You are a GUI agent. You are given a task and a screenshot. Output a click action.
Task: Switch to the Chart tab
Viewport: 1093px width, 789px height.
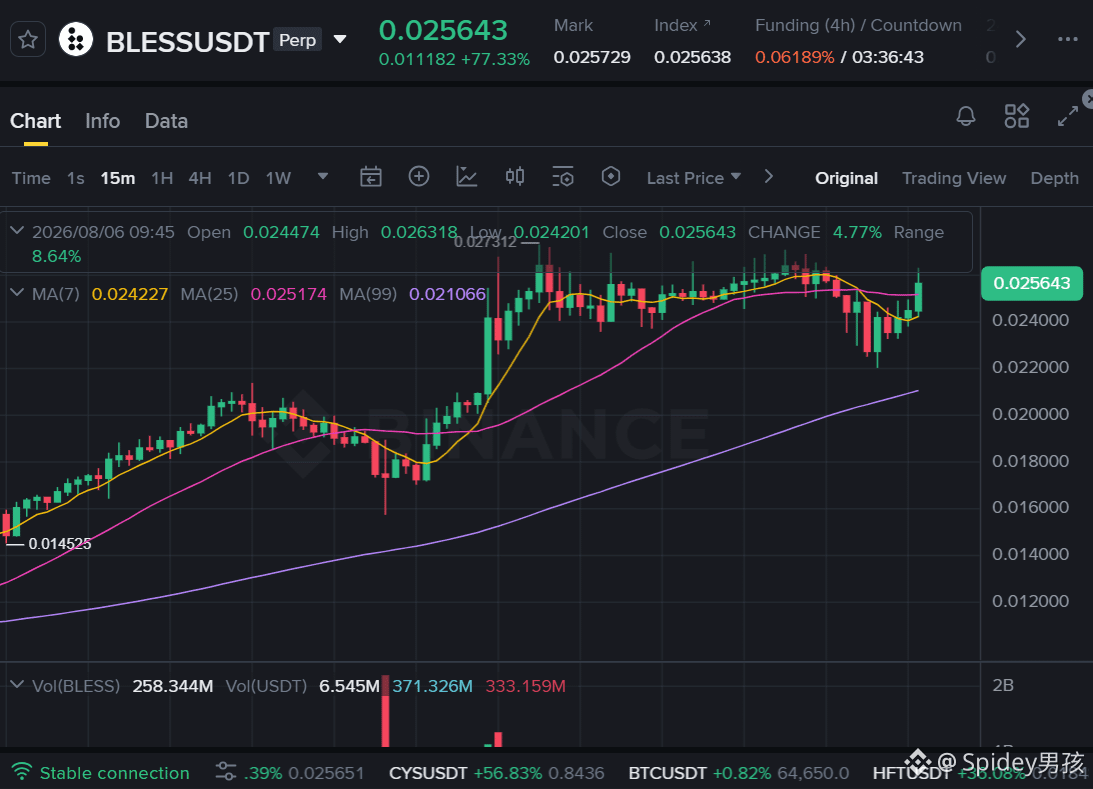[36, 121]
